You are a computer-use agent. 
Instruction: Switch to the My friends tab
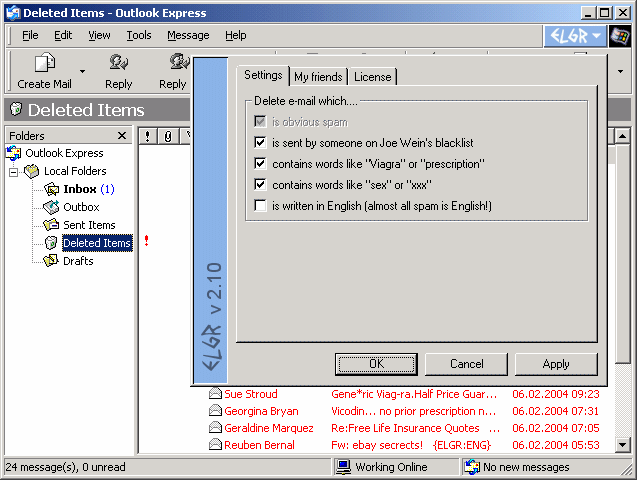click(318, 77)
